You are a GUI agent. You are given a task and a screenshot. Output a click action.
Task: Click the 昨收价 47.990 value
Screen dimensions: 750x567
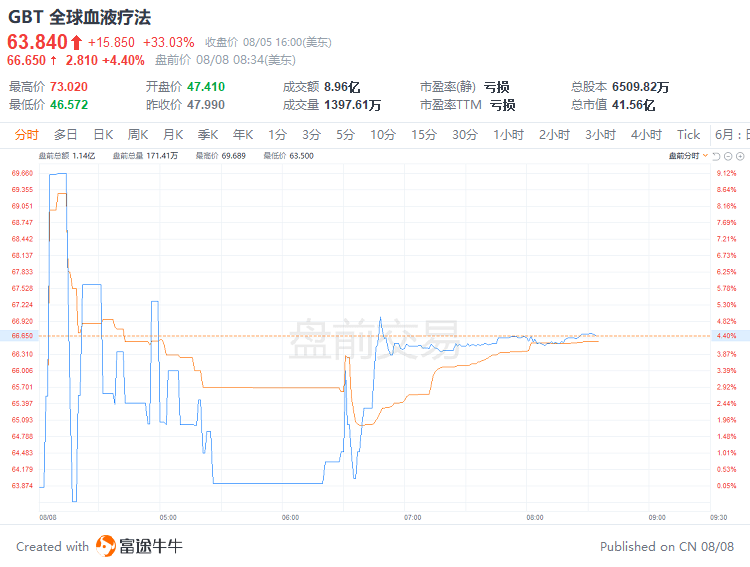coord(206,105)
